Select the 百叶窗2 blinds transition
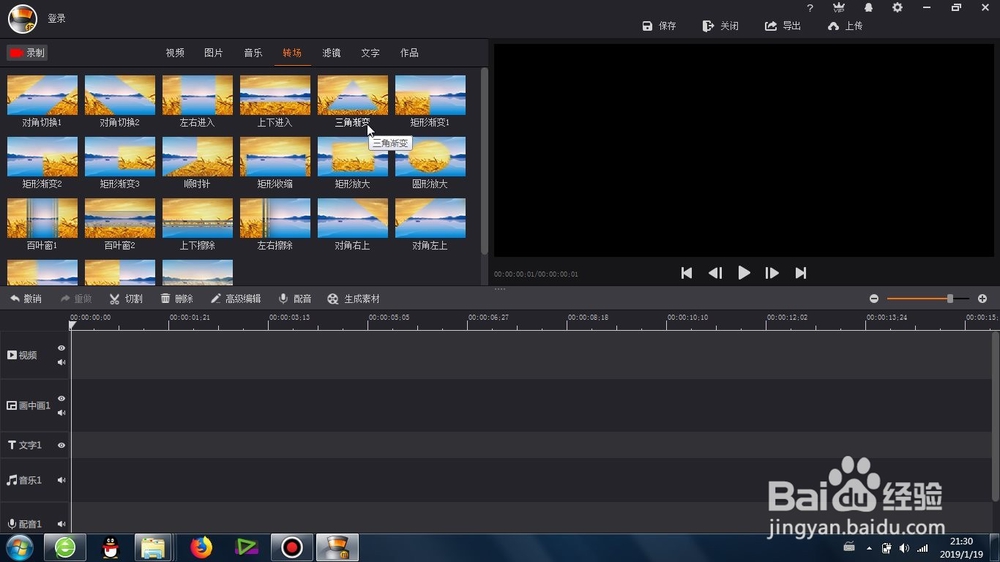 pyautogui.click(x=120, y=218)
